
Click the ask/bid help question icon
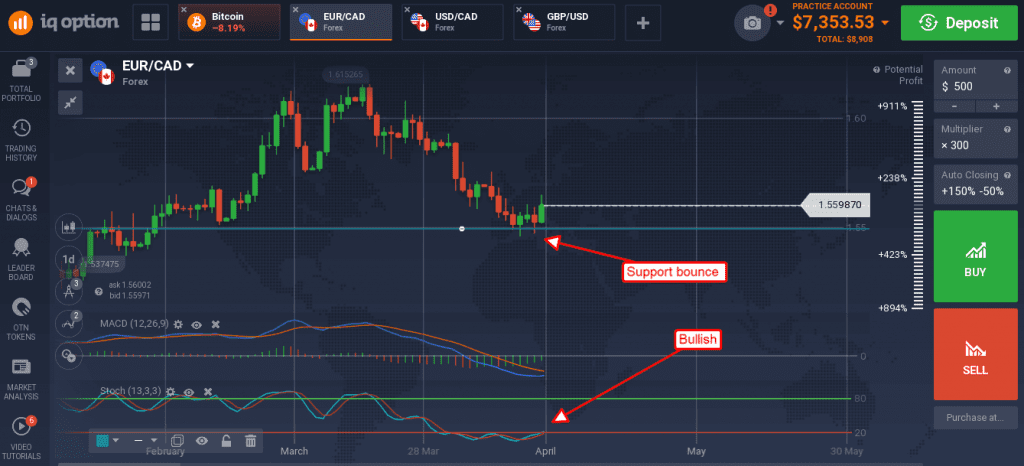click(x=99, y=292)
